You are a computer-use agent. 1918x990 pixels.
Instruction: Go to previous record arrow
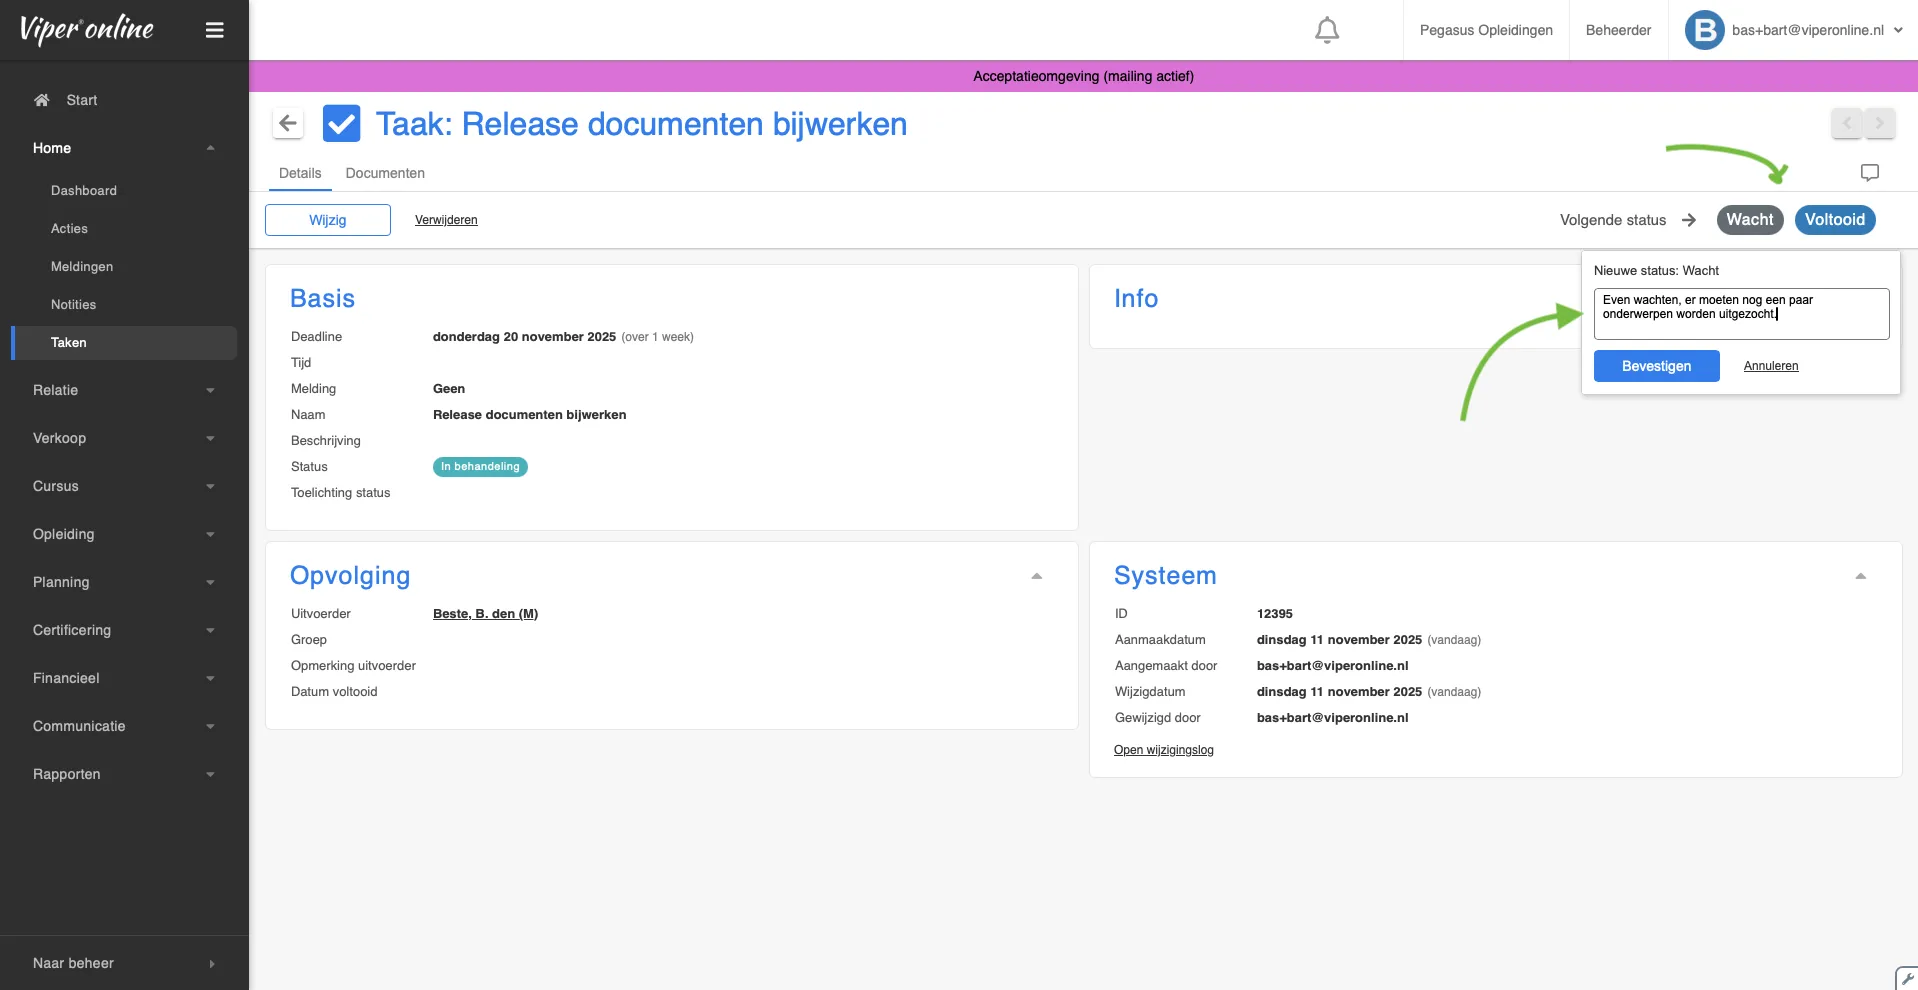1847,123
